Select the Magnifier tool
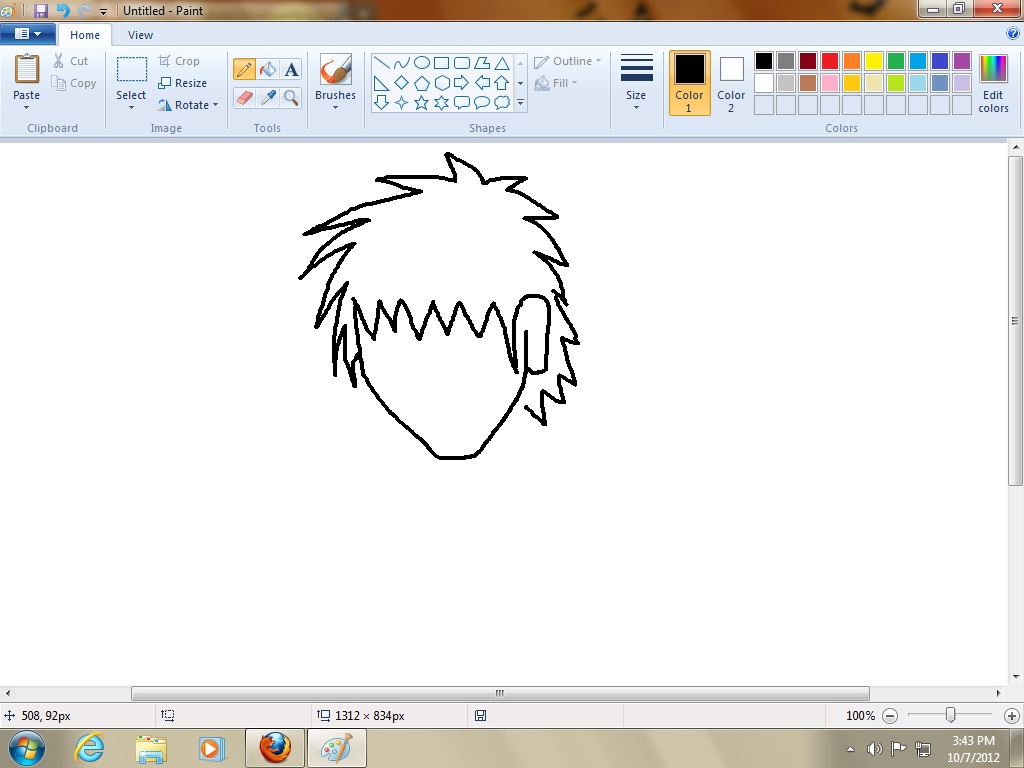Screen dimensions: 1024x768 (x=291, y=98)
